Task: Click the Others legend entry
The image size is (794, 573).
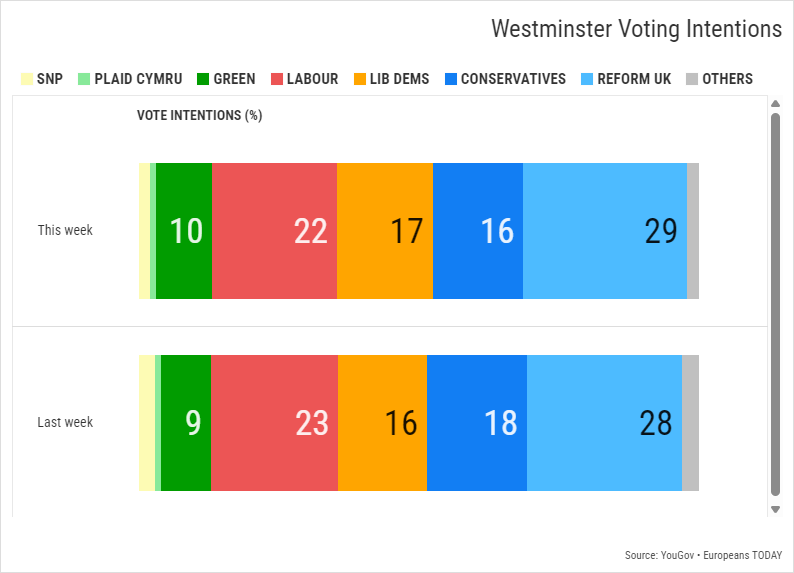Action: point(720,79)
